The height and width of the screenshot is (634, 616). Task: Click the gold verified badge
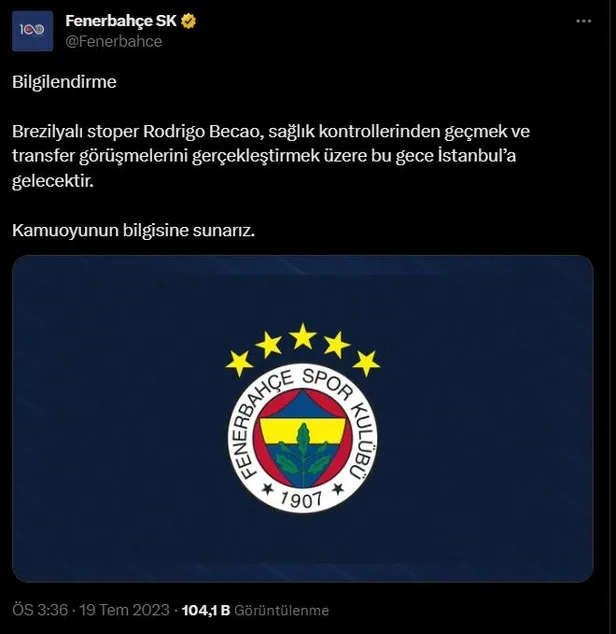point(188,21)
